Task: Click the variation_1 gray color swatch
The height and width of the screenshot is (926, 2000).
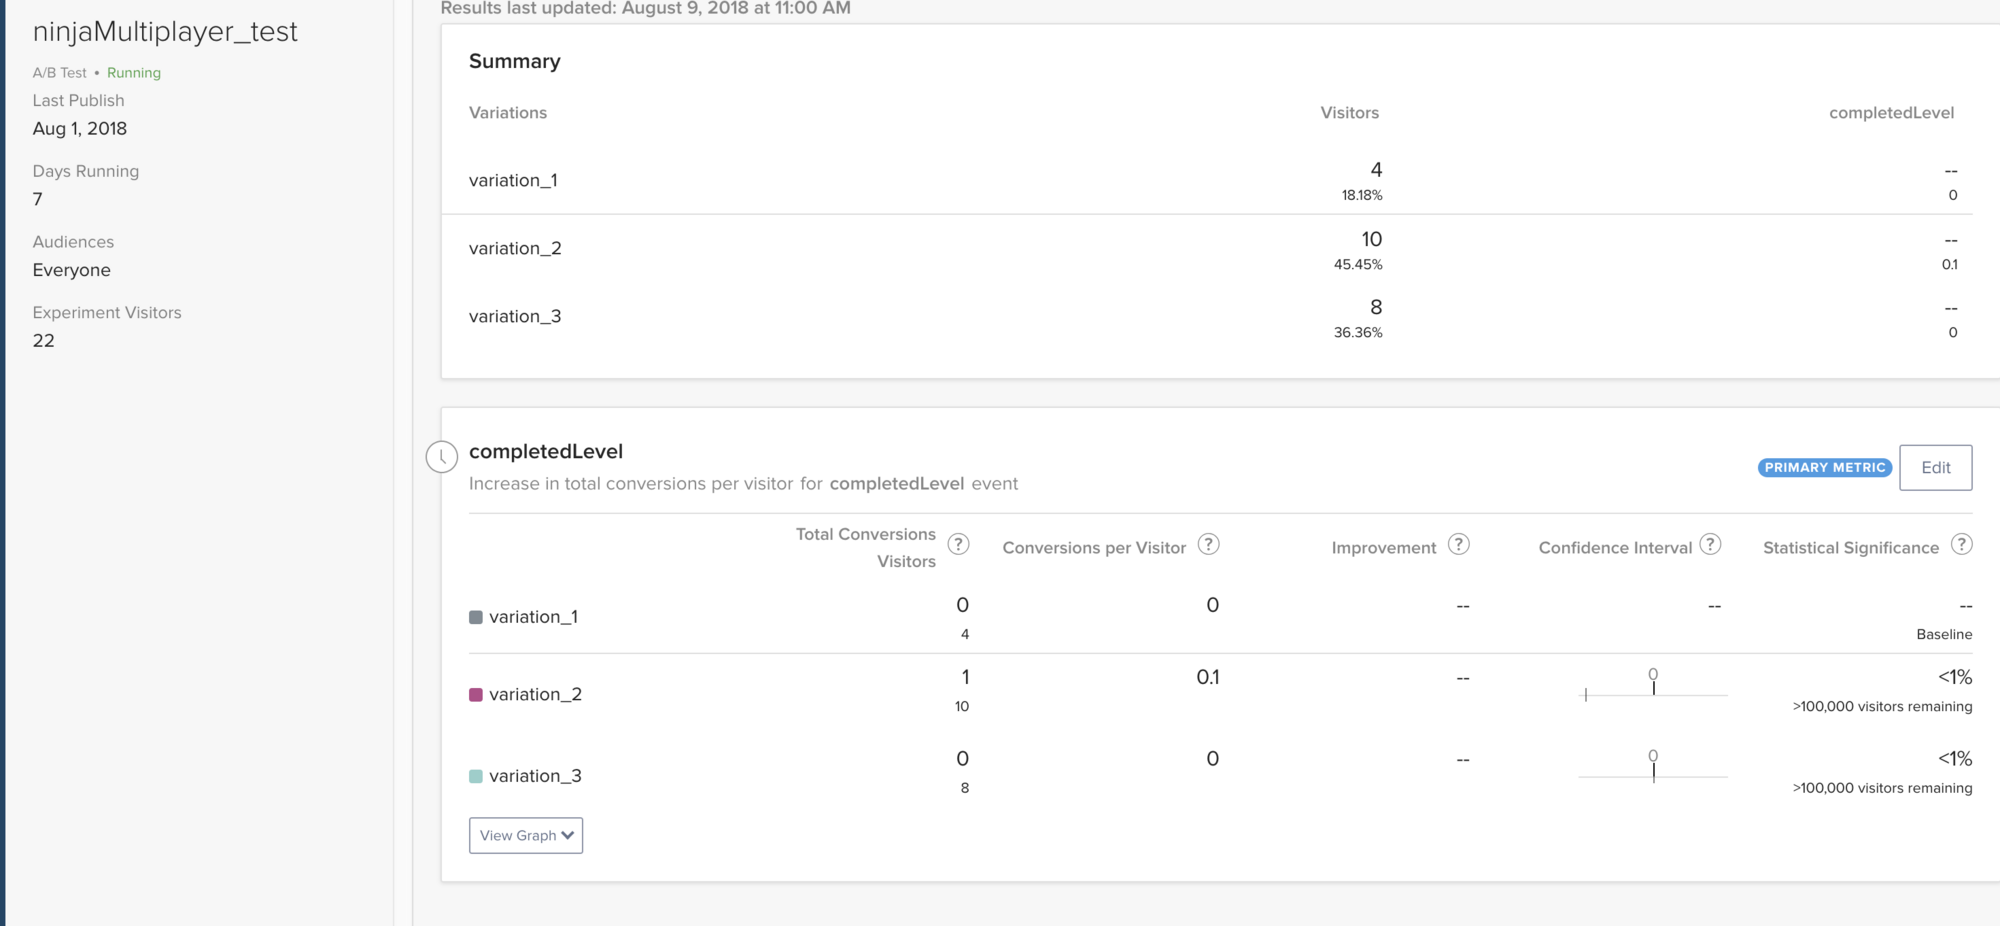Action: coord(476,617)
